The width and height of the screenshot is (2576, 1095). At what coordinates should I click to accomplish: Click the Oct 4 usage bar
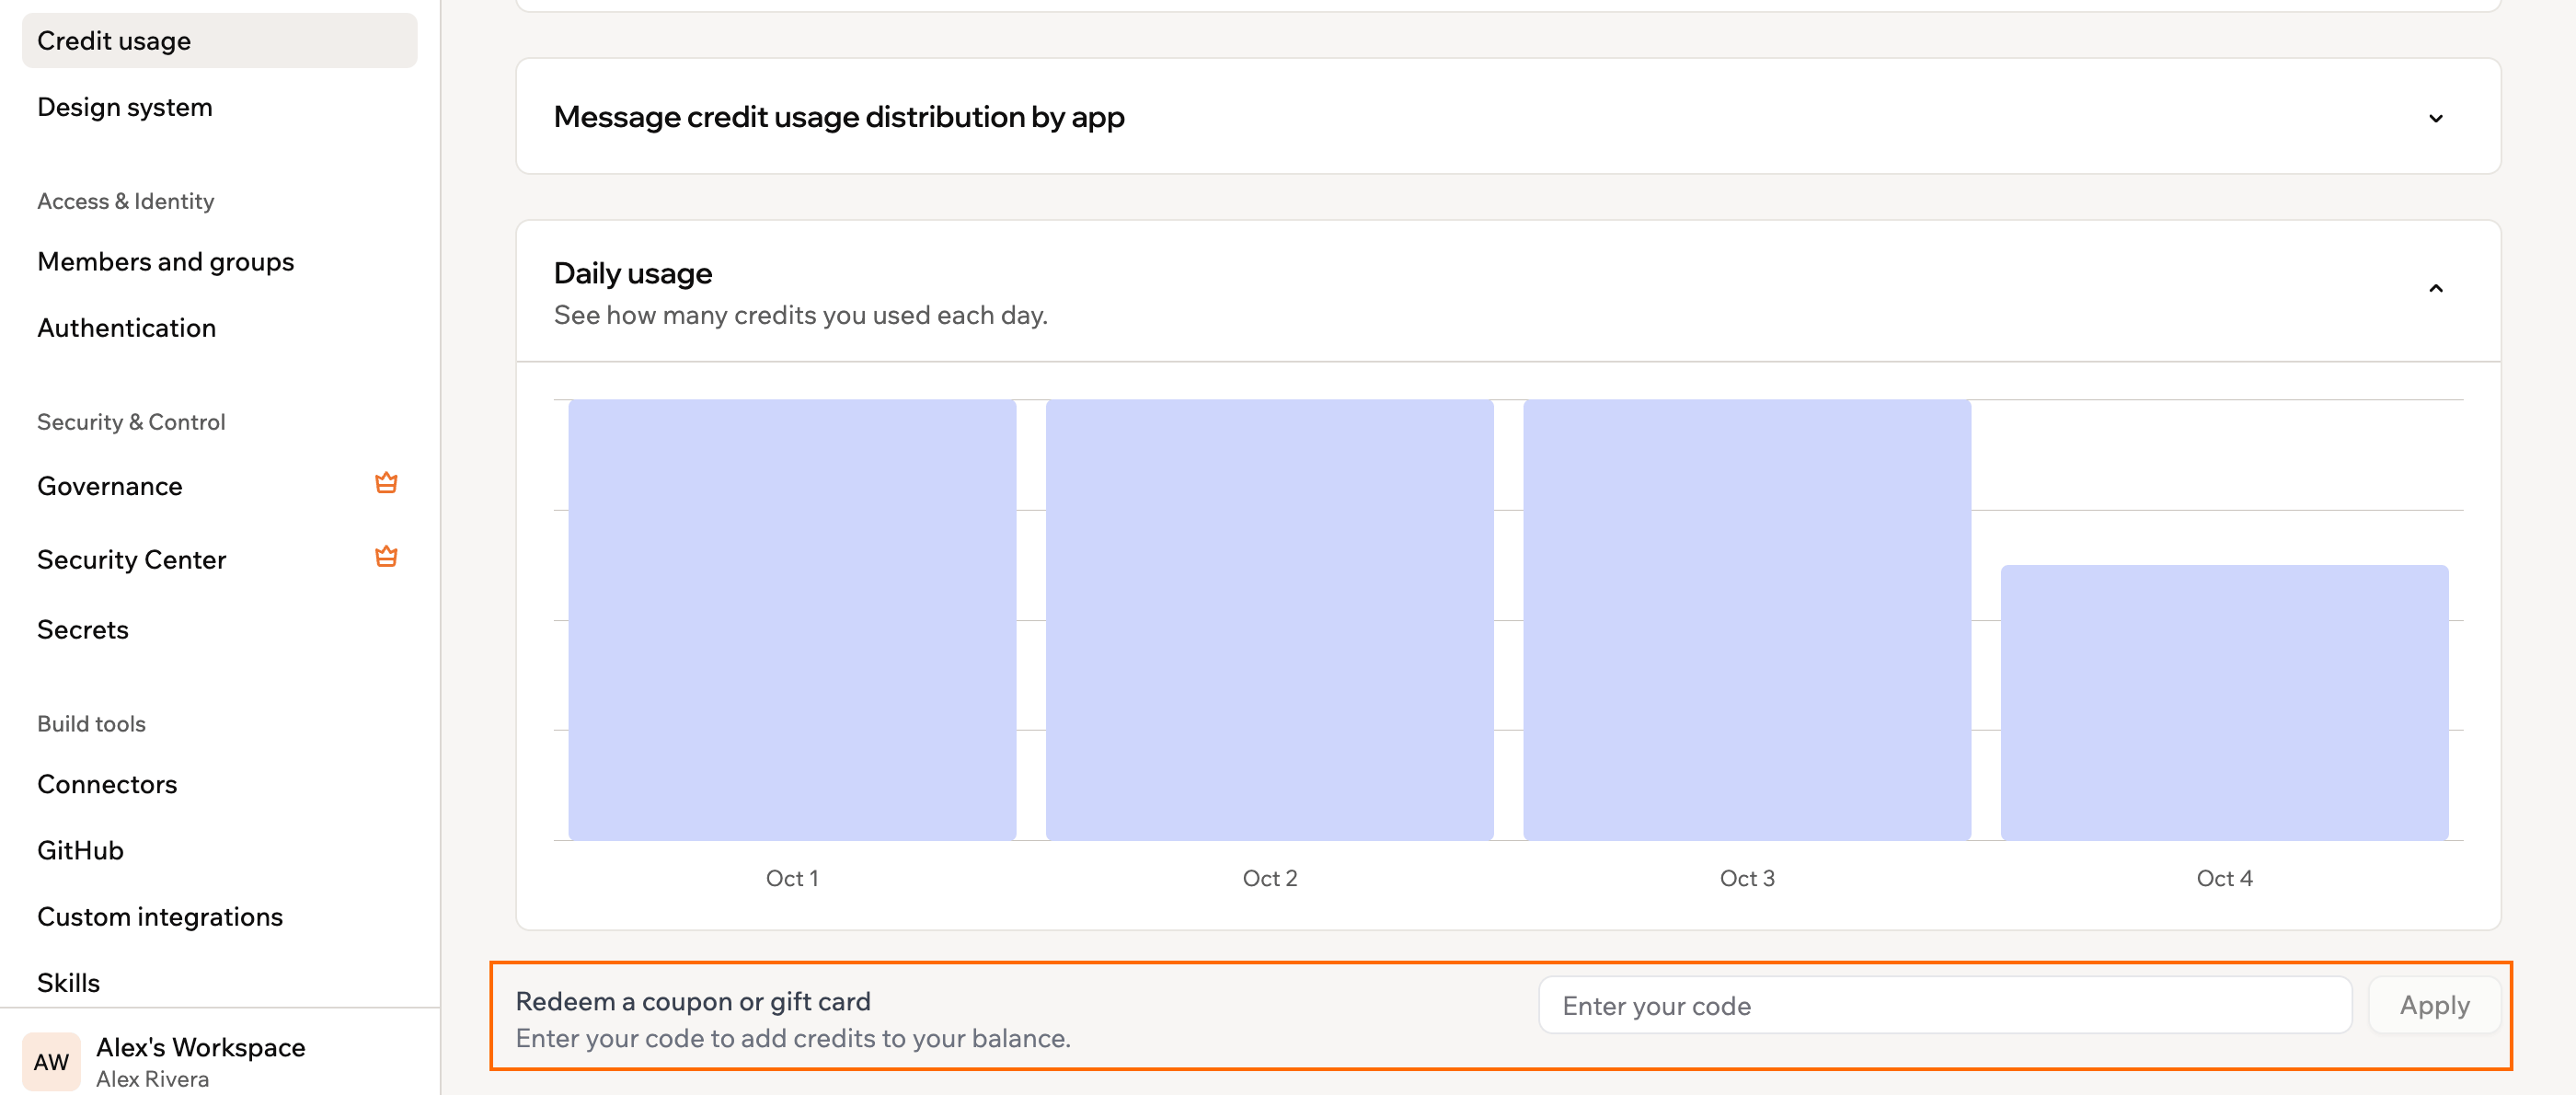pyautogui.click(x=2224, y=702)
